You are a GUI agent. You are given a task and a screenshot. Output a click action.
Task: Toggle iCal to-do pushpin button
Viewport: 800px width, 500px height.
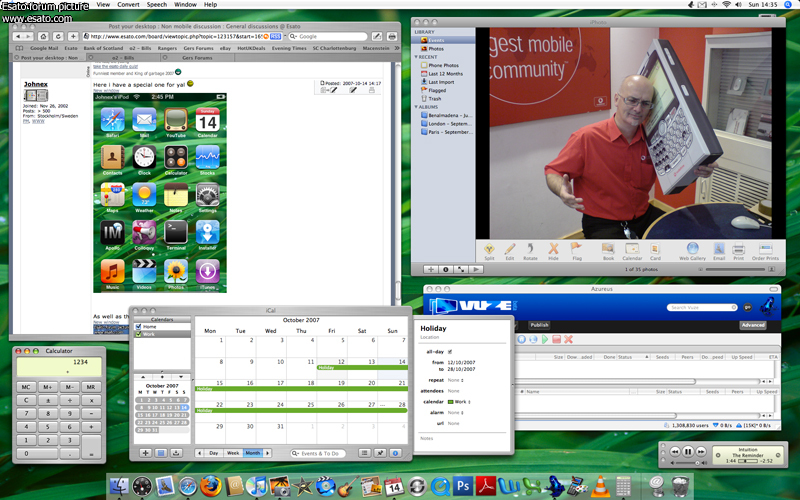(x=380, y=453)
